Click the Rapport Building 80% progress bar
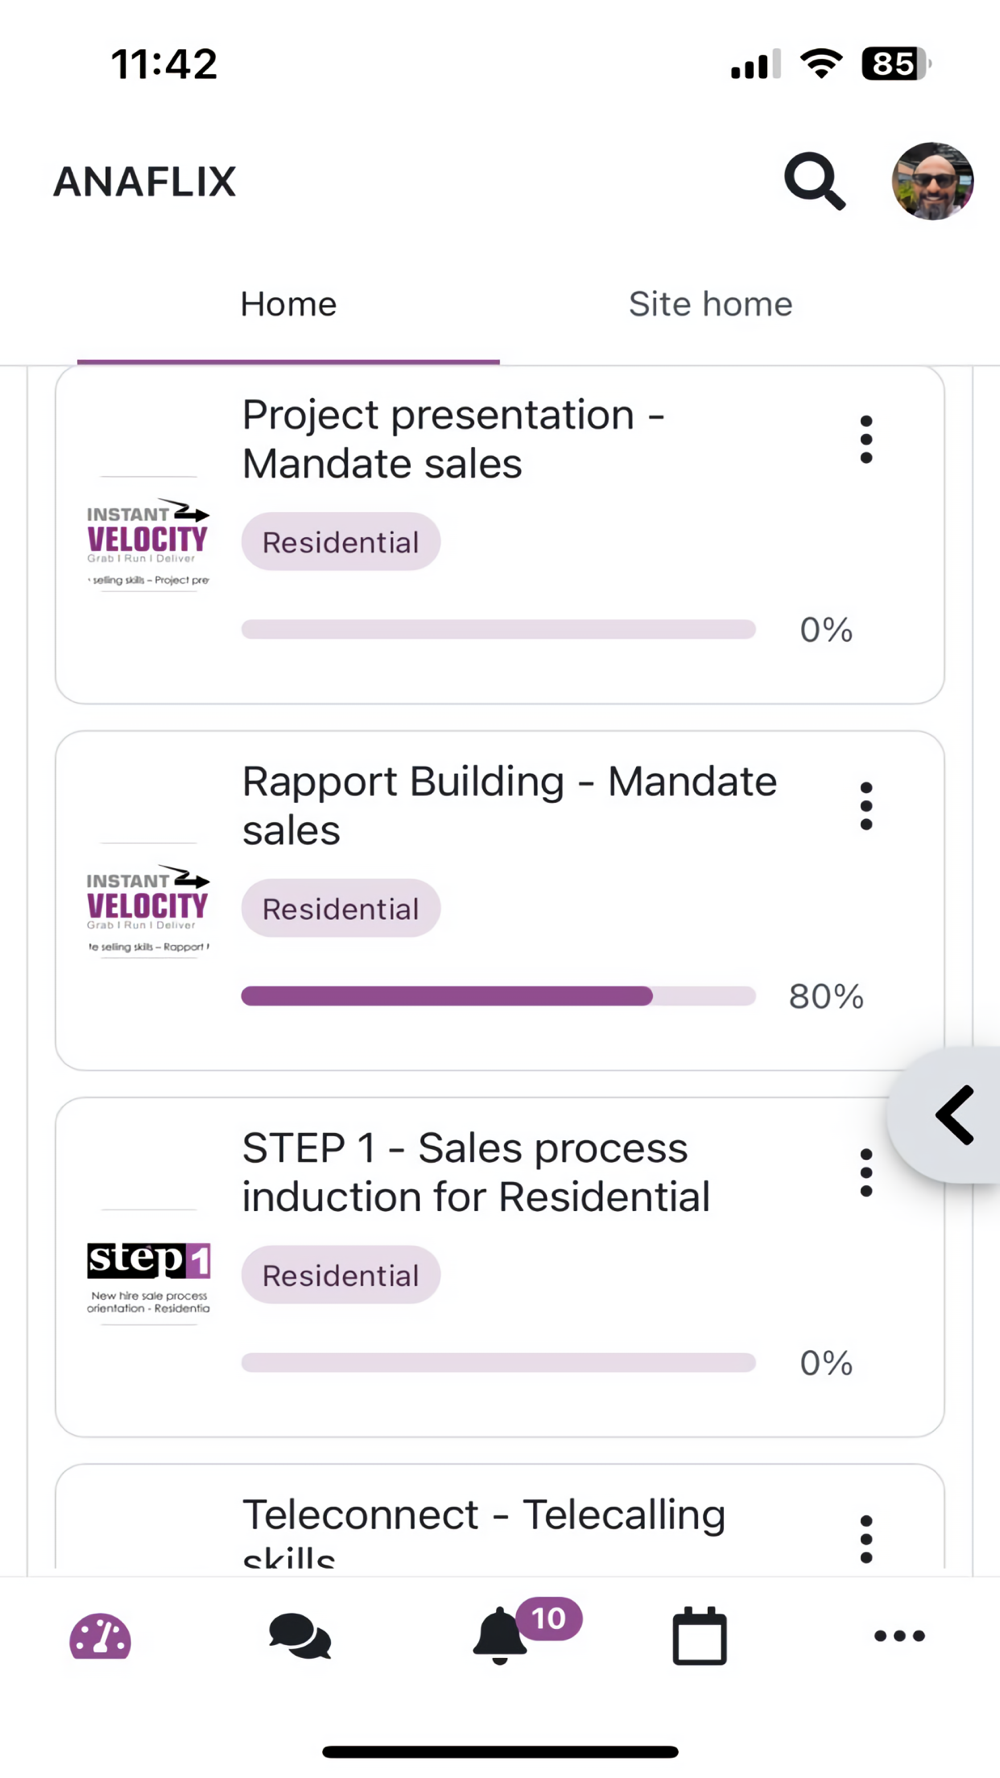The height and width of the screenshot is (1778, 1000). pyautogui.click(x=498, y=996)
